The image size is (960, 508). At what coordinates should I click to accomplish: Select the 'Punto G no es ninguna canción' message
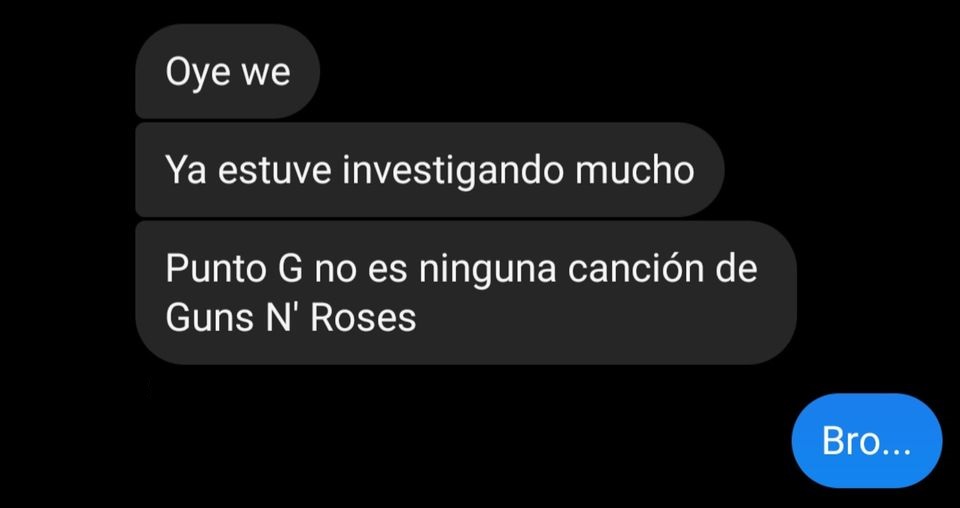(x=466, y=293)
